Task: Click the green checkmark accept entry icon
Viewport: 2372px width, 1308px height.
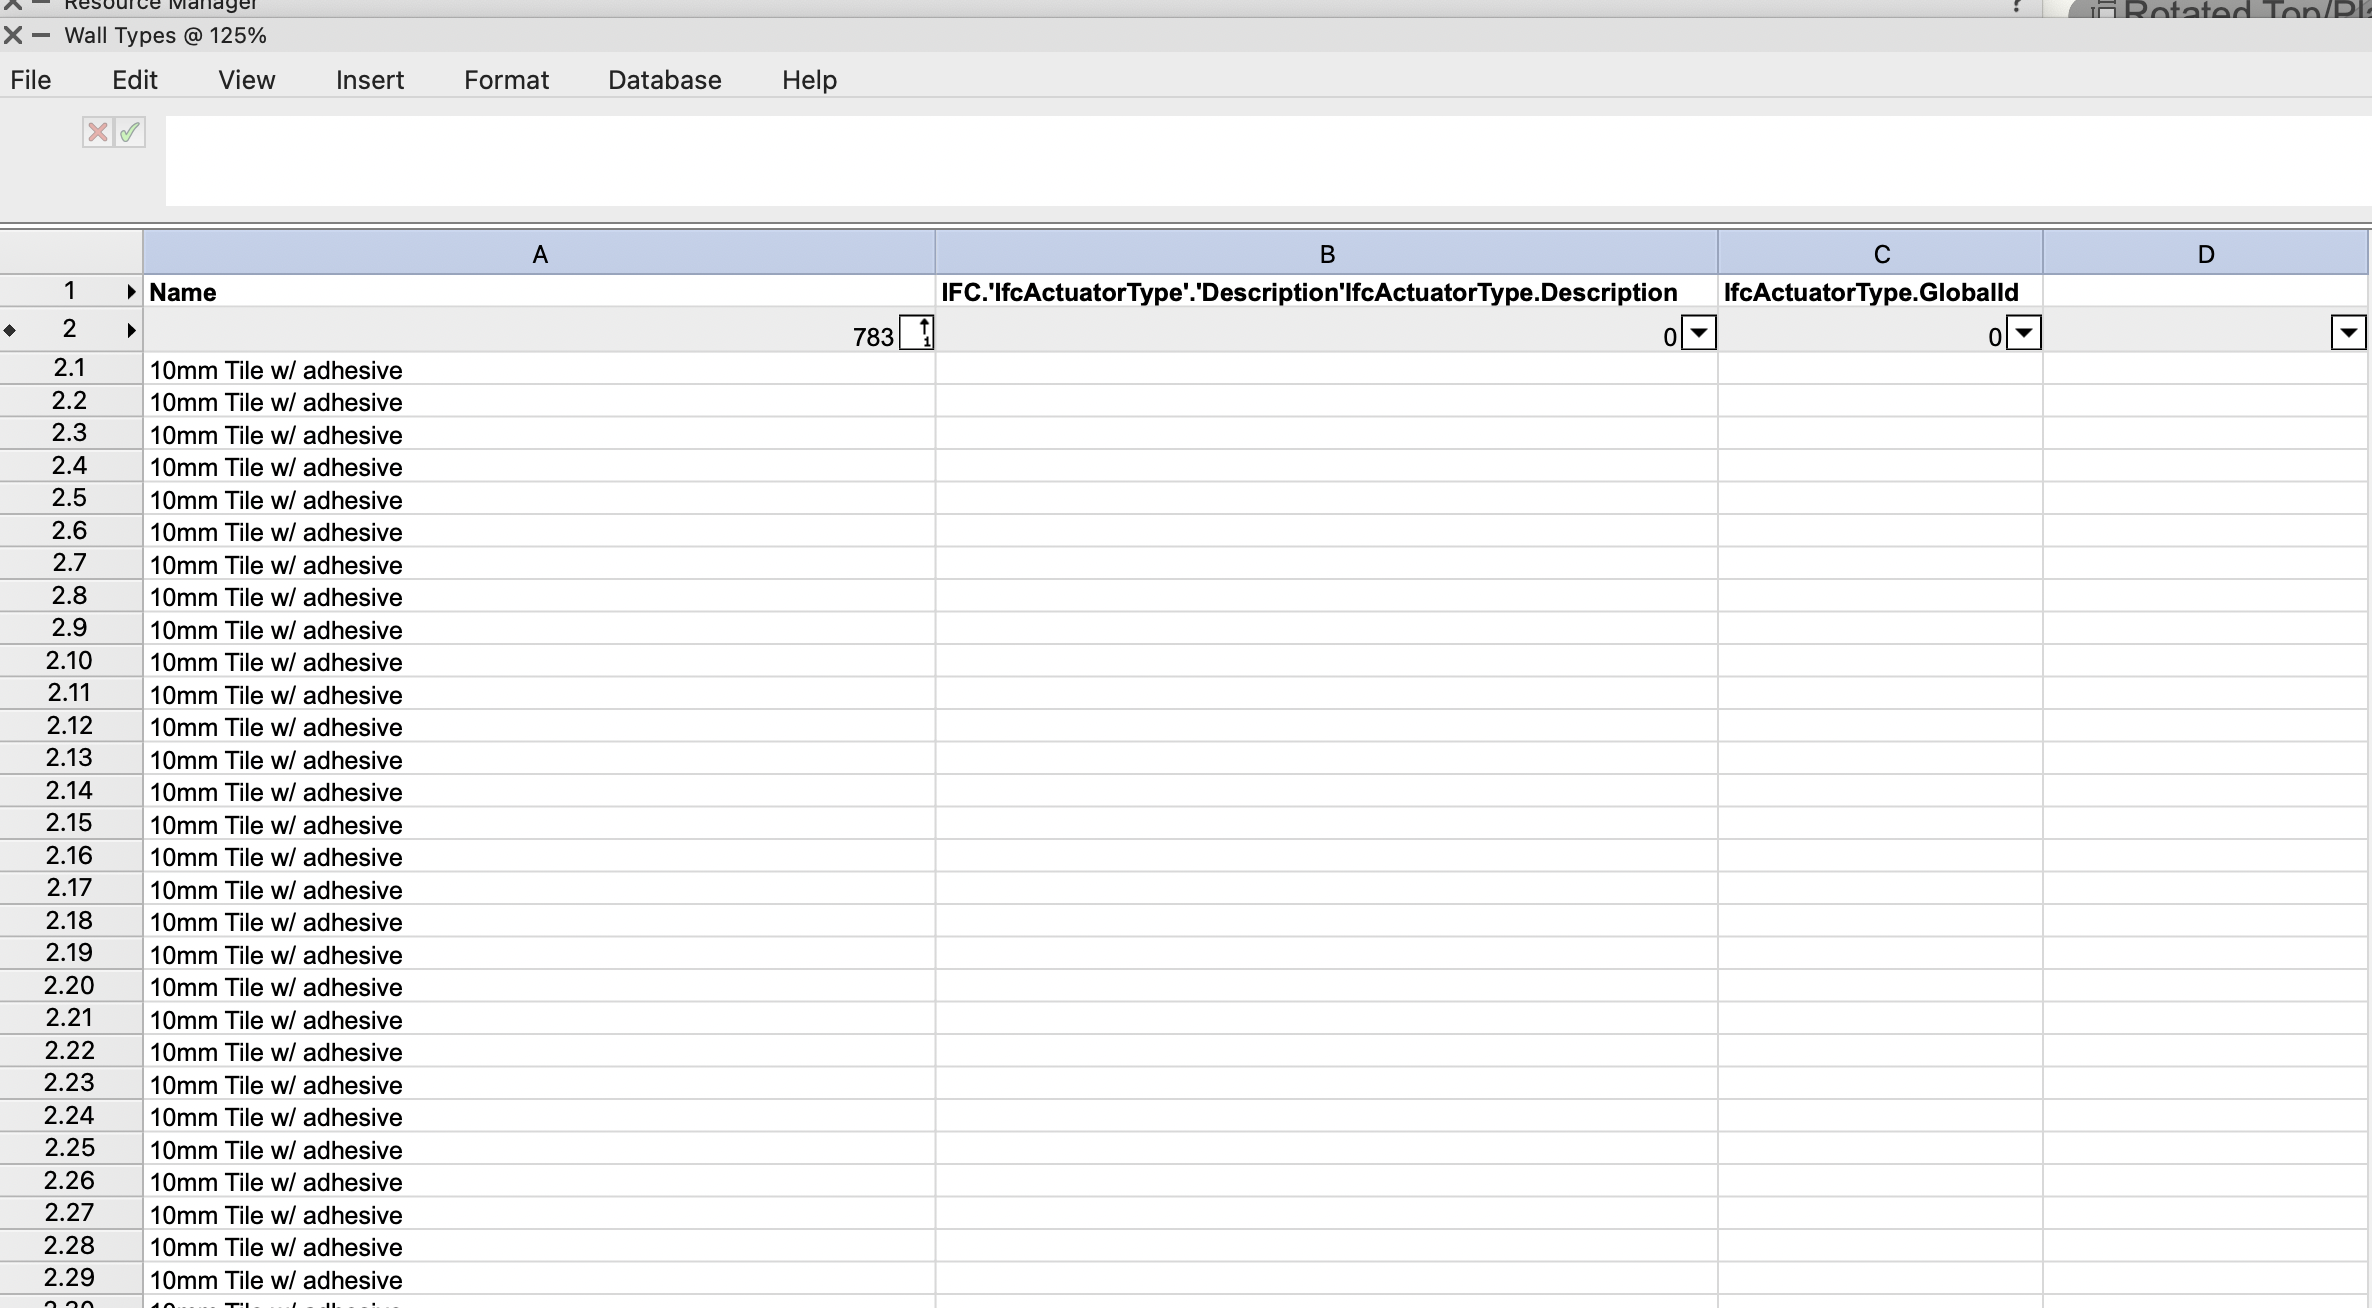Action: tap(130, 132)
